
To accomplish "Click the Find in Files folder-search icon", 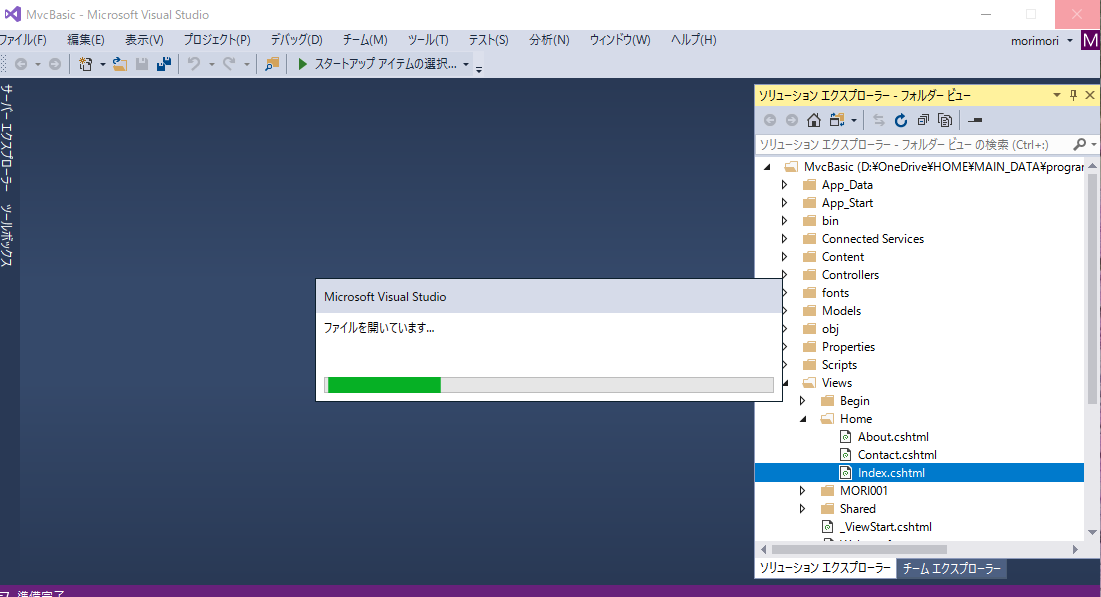I will 272,64.
